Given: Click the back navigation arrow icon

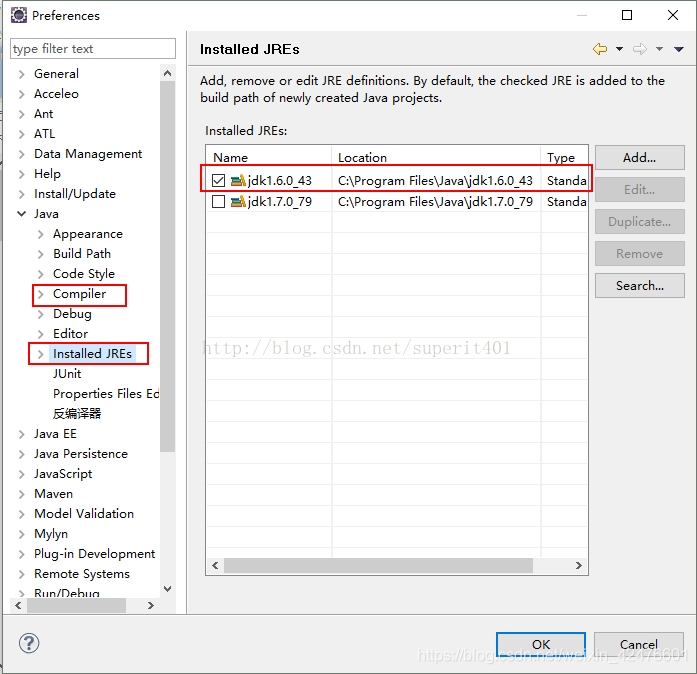Looking at the screenshot, I should [600, 48].
